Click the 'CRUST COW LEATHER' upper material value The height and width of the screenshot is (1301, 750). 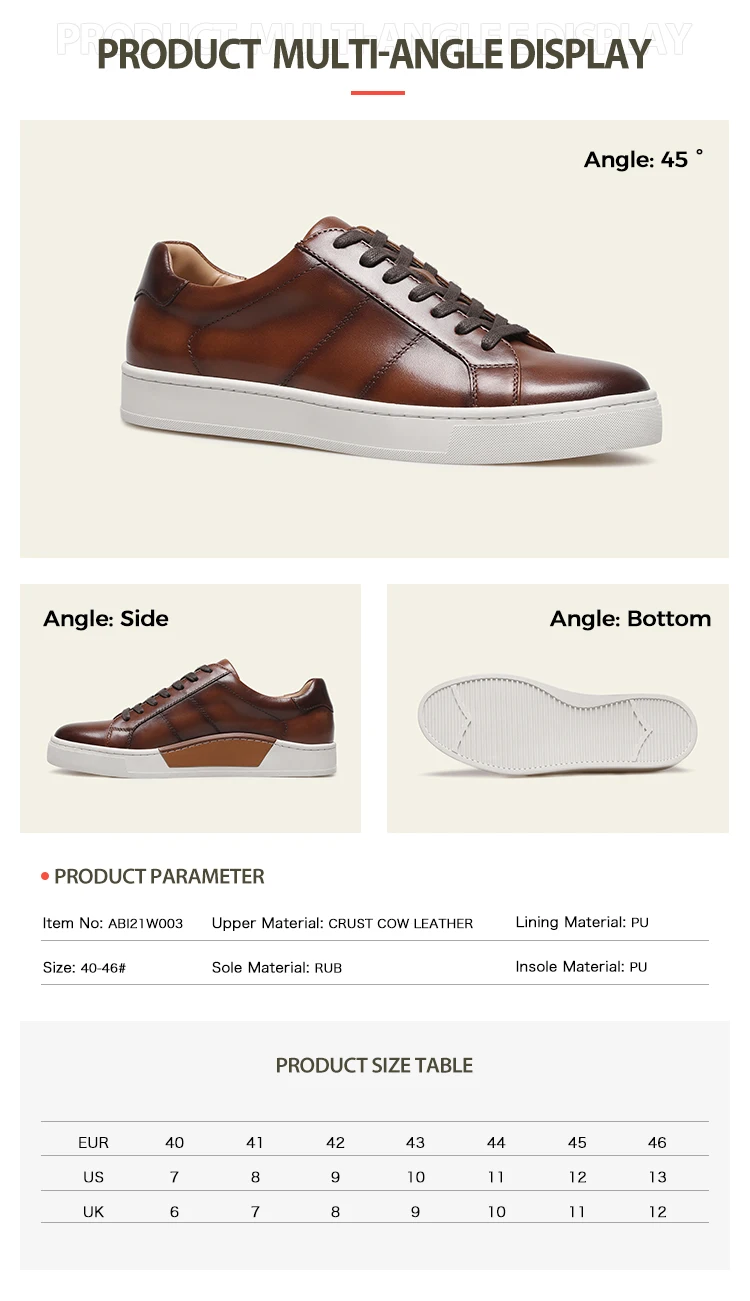(x=401, y=924)
